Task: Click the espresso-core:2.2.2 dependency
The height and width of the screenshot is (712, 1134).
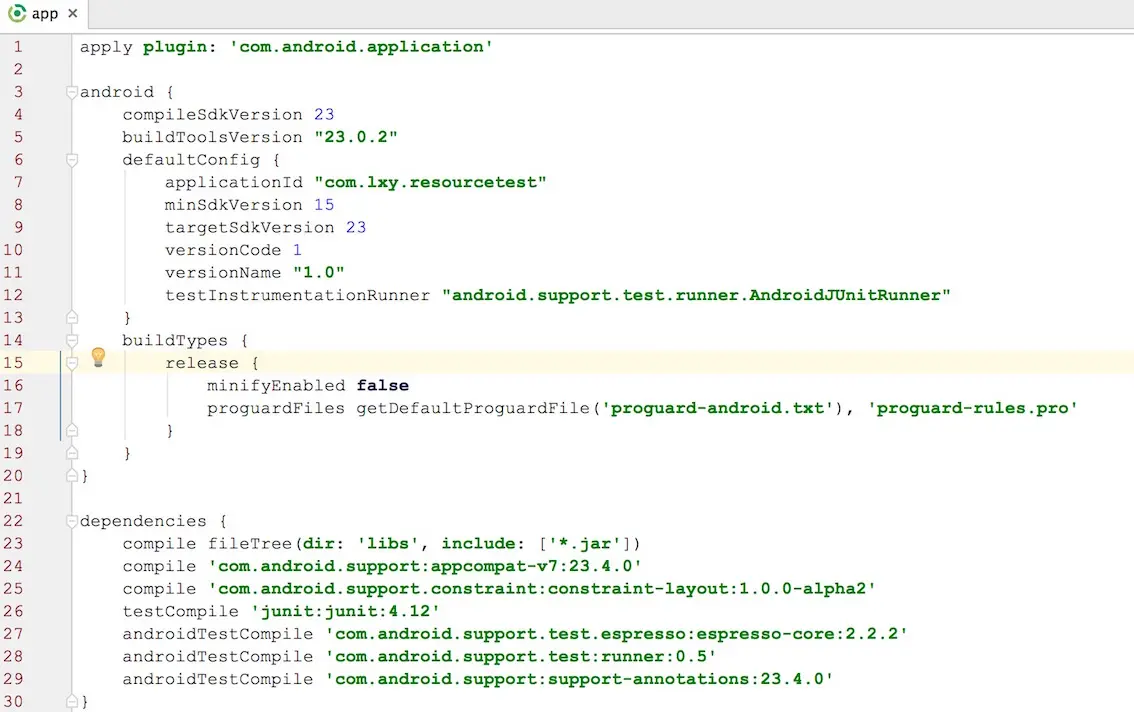Action: click(x=616, y=634)
